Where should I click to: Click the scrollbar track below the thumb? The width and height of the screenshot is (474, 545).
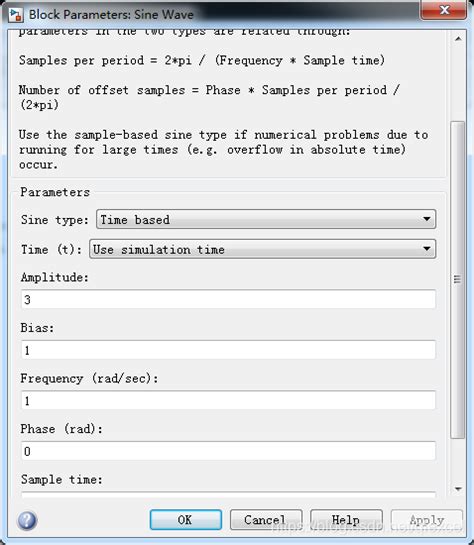(x=458, y=461)
